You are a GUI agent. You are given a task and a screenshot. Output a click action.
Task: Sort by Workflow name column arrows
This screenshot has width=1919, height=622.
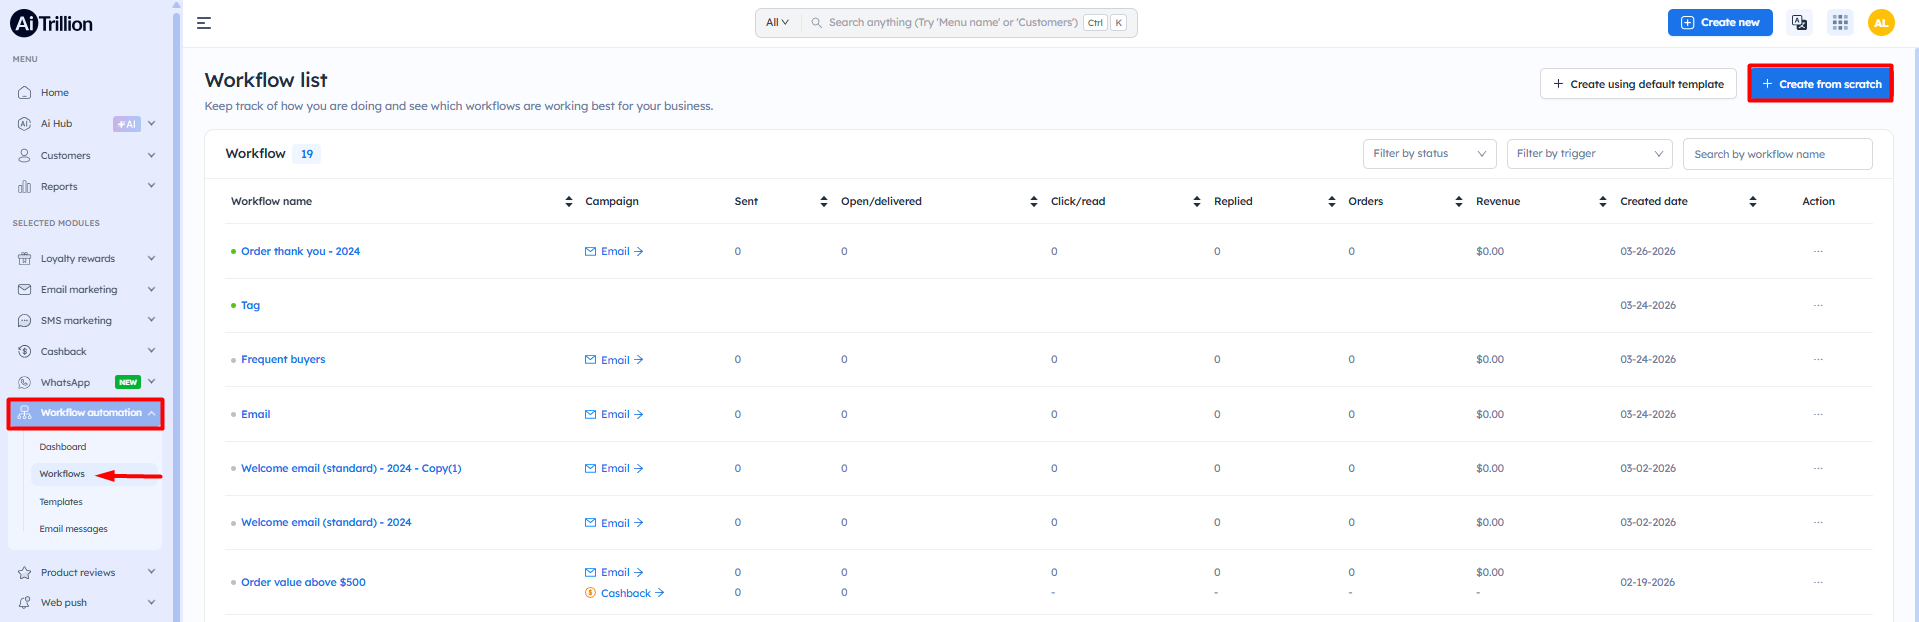(569, 202)
